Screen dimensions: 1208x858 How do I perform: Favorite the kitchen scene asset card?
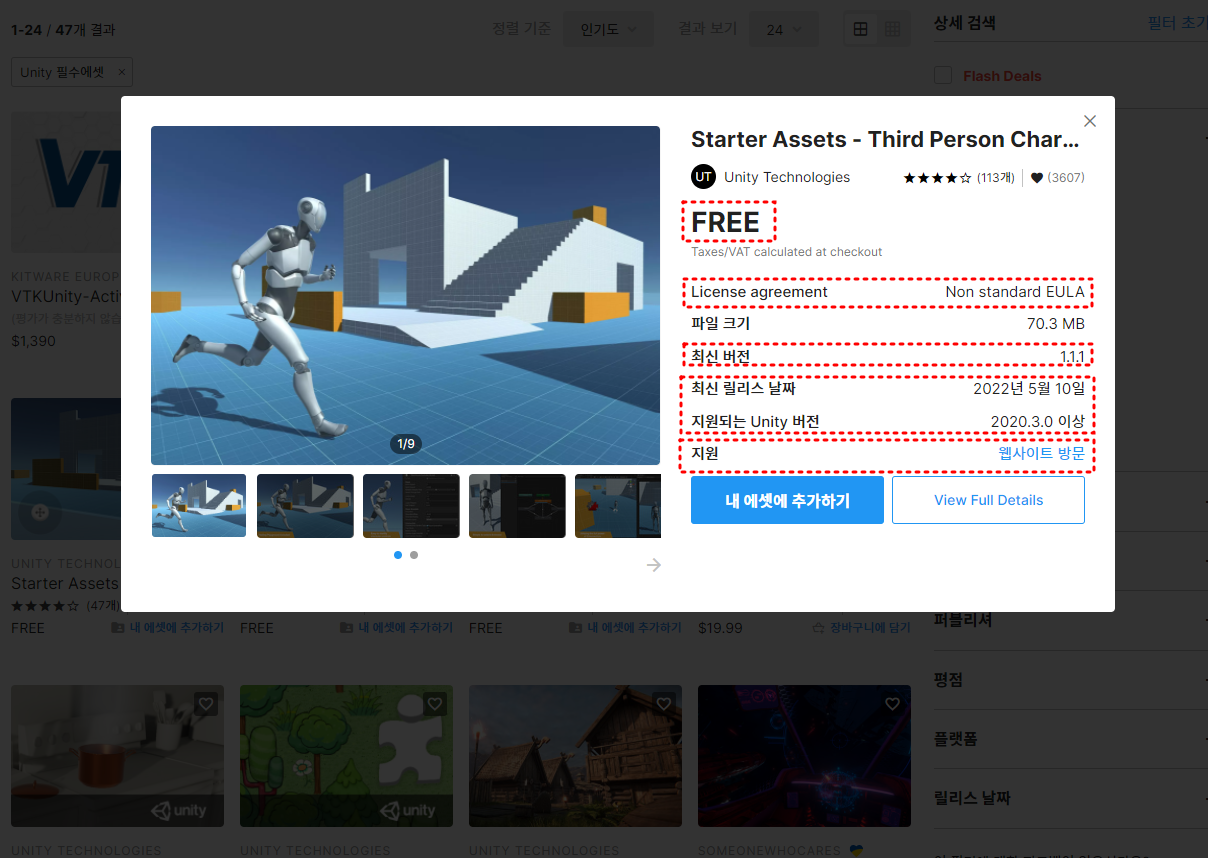[206, 704]
